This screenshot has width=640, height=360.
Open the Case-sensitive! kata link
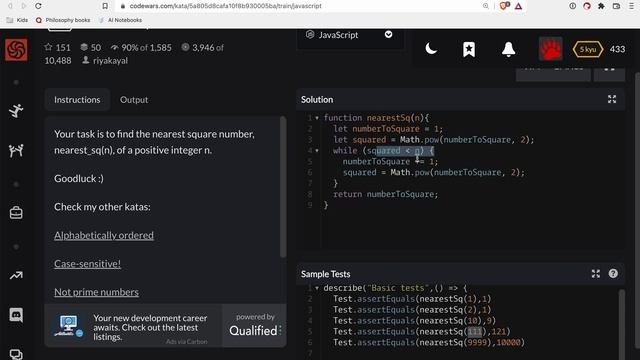tap(87, 264)
